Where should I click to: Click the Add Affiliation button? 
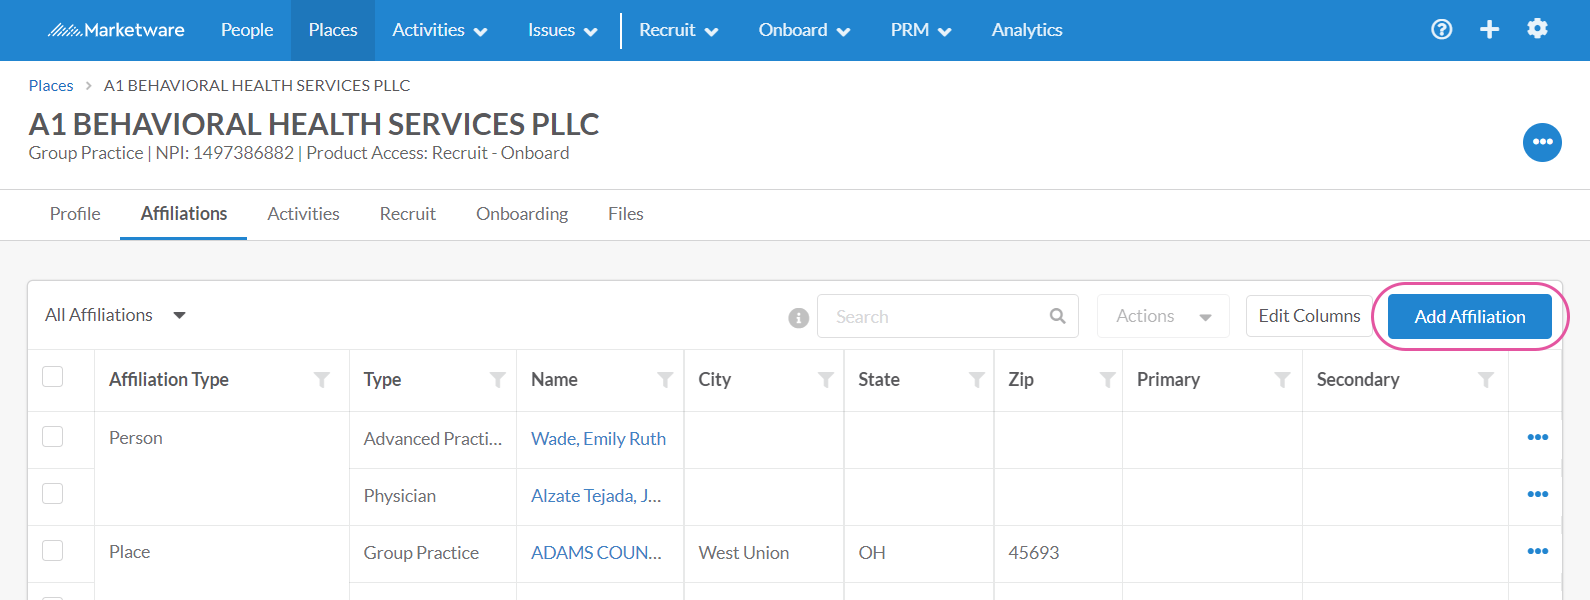pyautogui.click(x=1470, y=316)
